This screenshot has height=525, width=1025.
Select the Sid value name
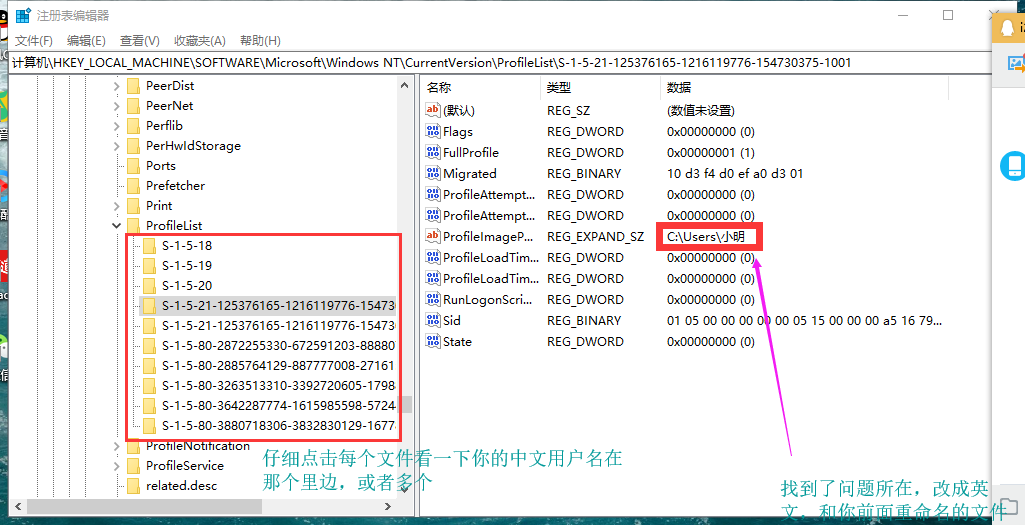point(452,320)
